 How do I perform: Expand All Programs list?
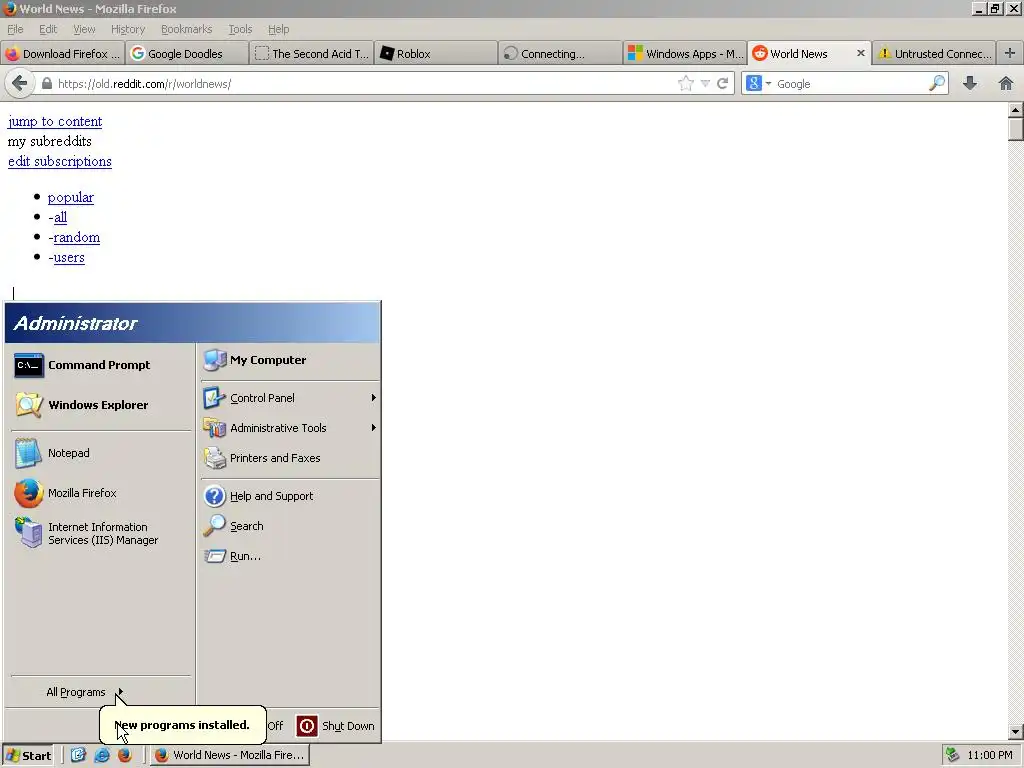tap(85, 692)
